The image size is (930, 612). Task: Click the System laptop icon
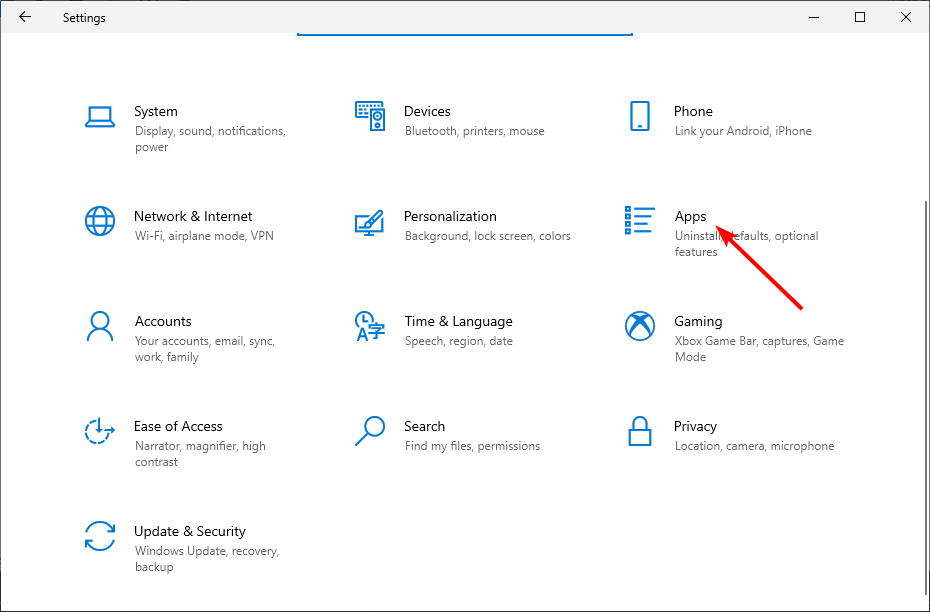(100, 116)
